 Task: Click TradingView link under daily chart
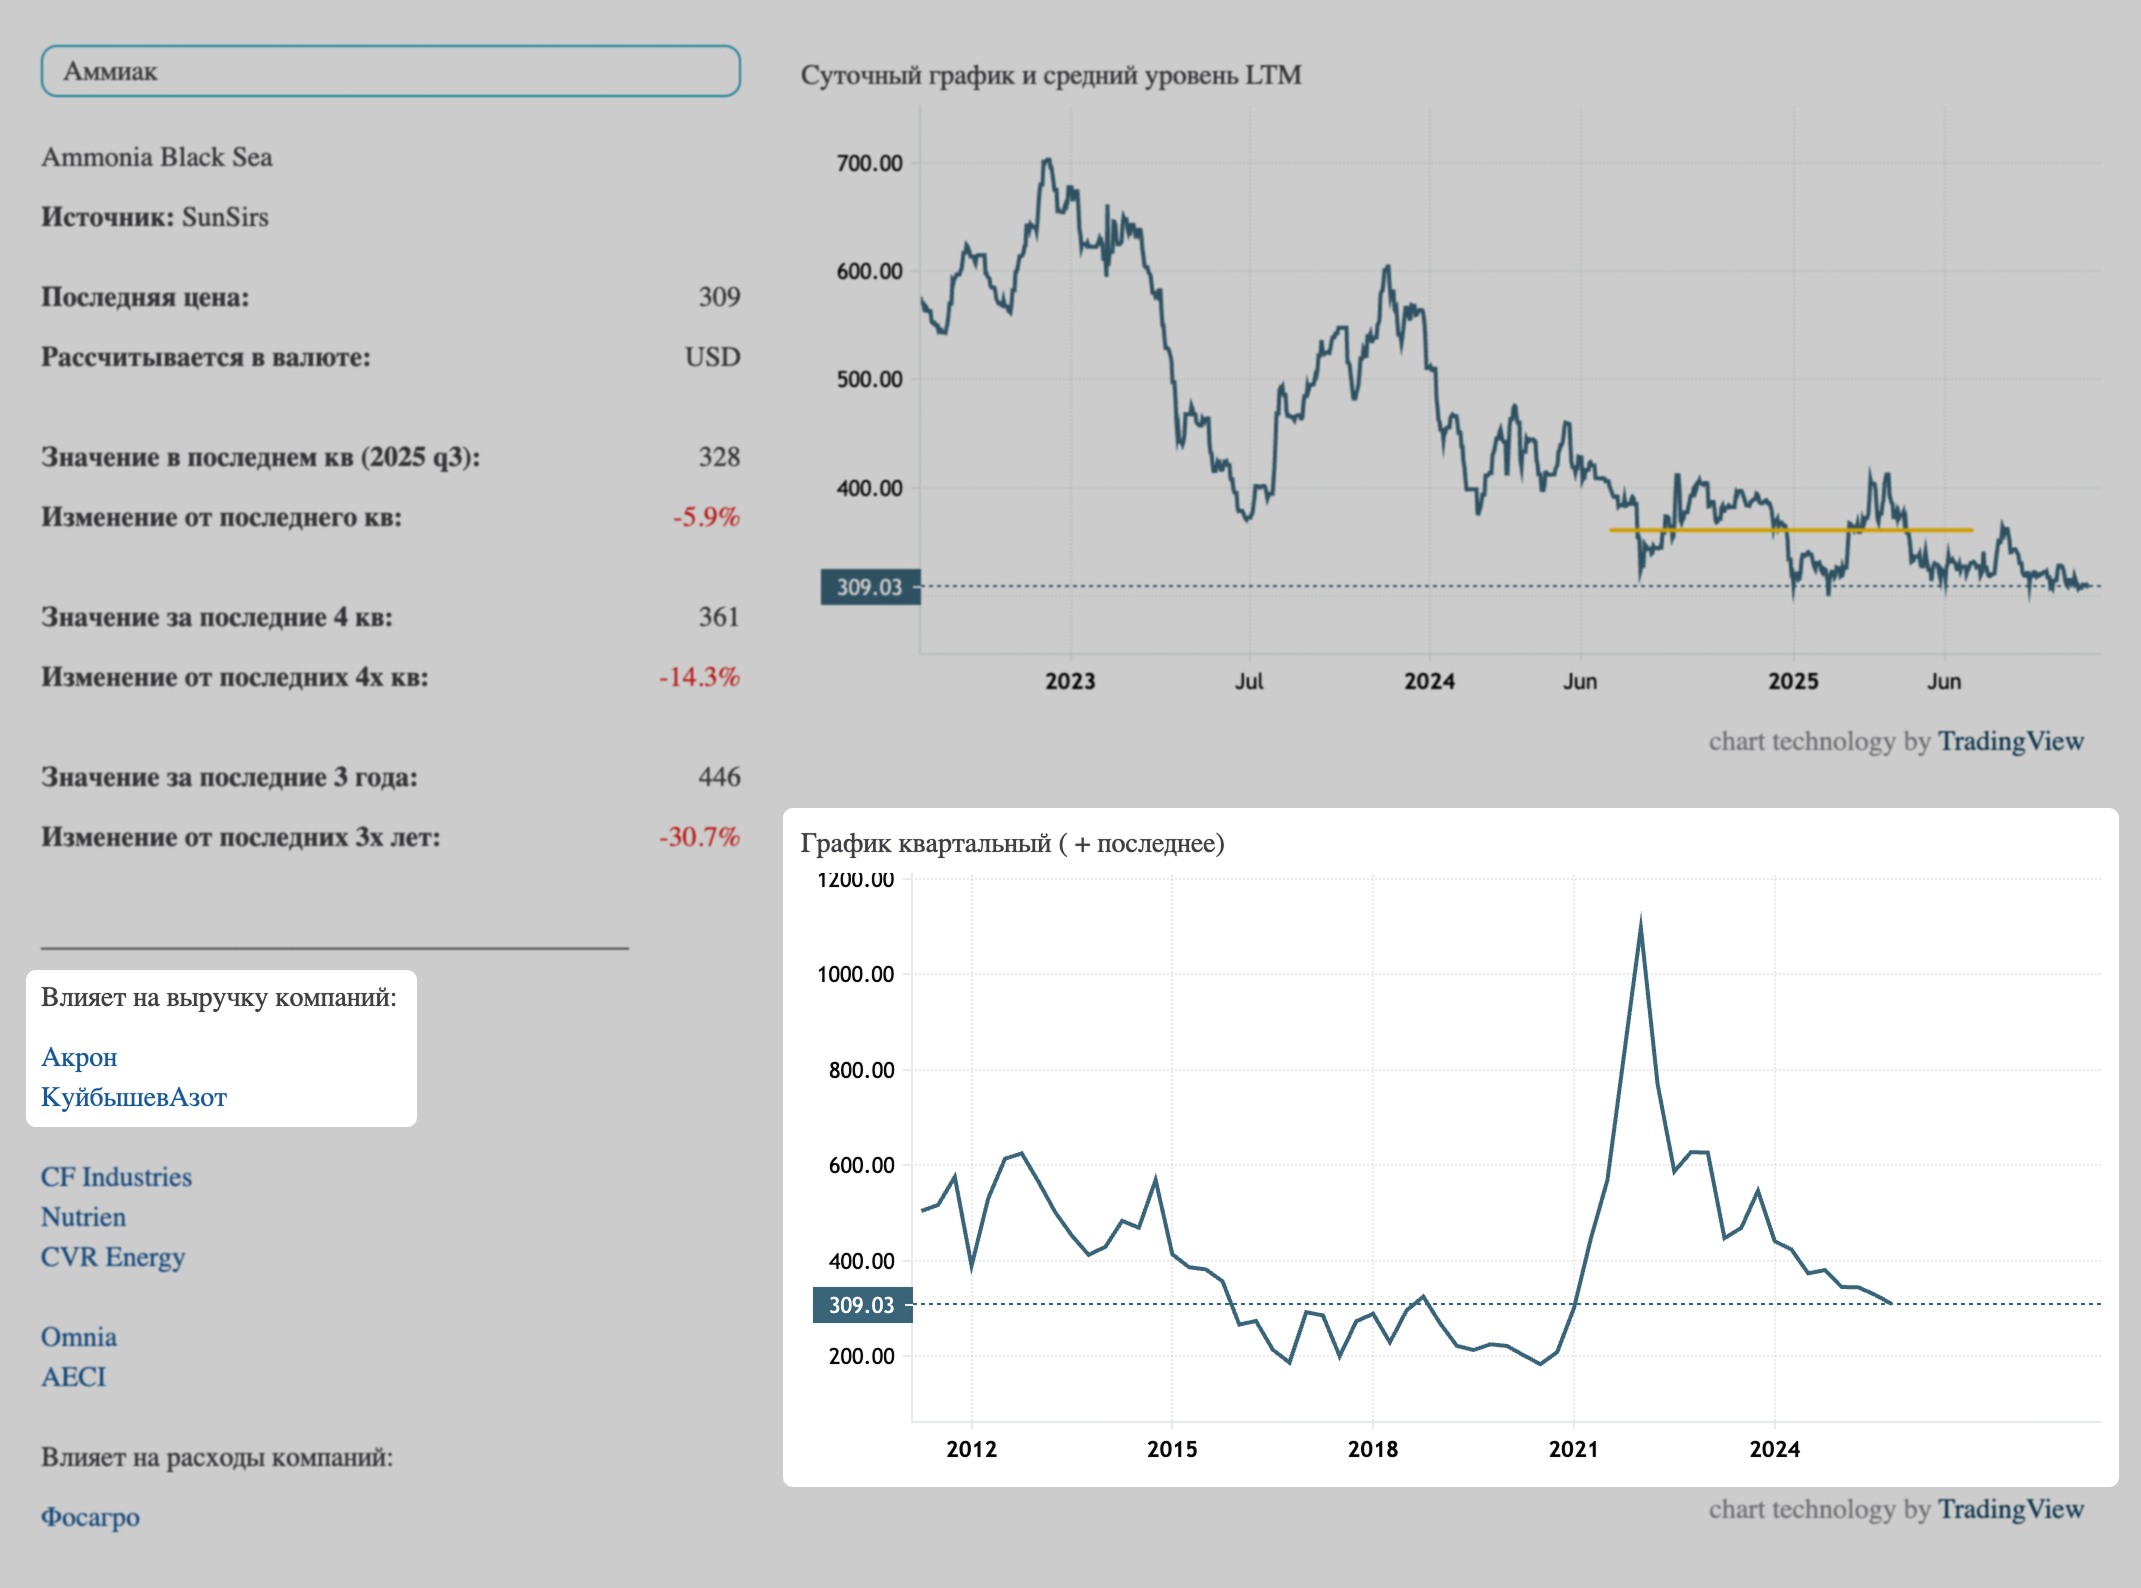click(x=2010, y=741)
